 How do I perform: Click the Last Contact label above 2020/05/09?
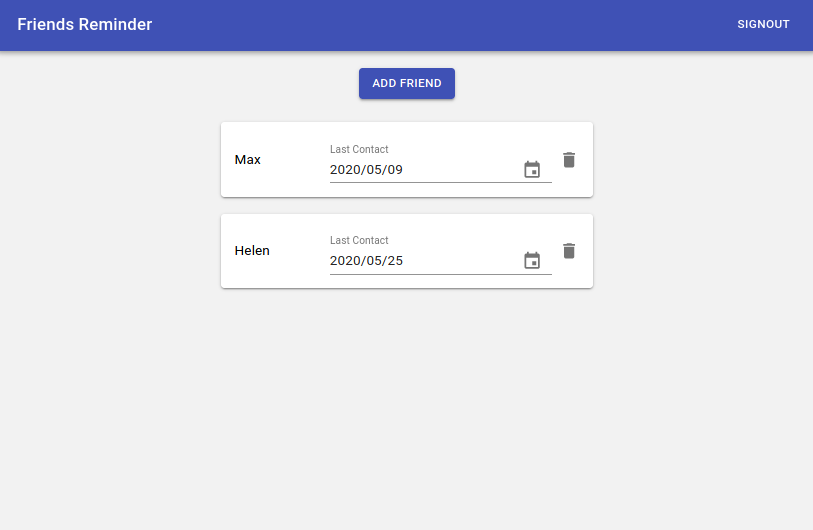click(x=359, y=149)
